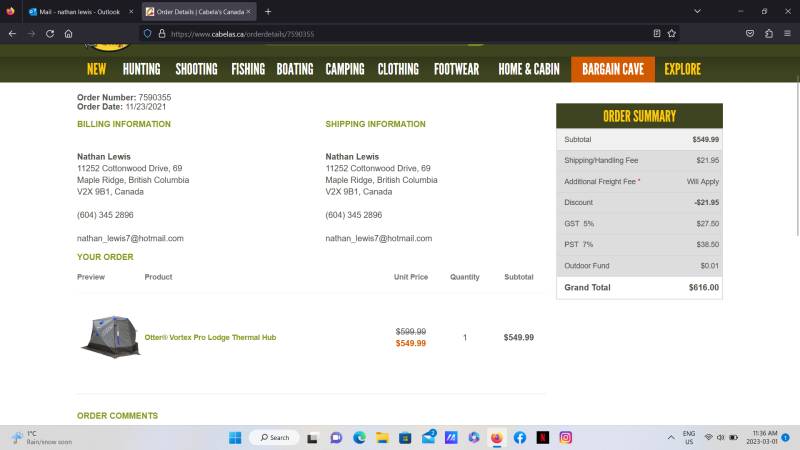This screenshot has width=800, height=450.
Task: Open File Explorer from taskbar
Action: click(382, 438)
